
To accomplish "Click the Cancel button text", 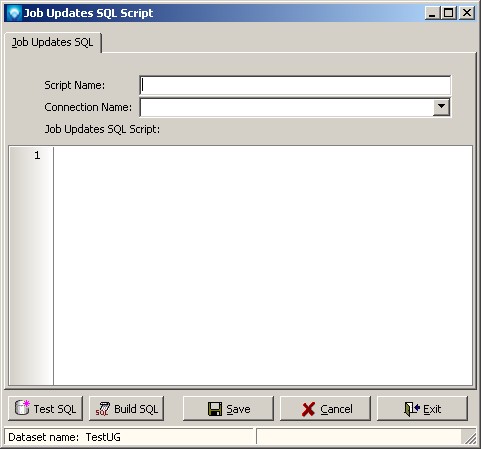I will 336,409.
